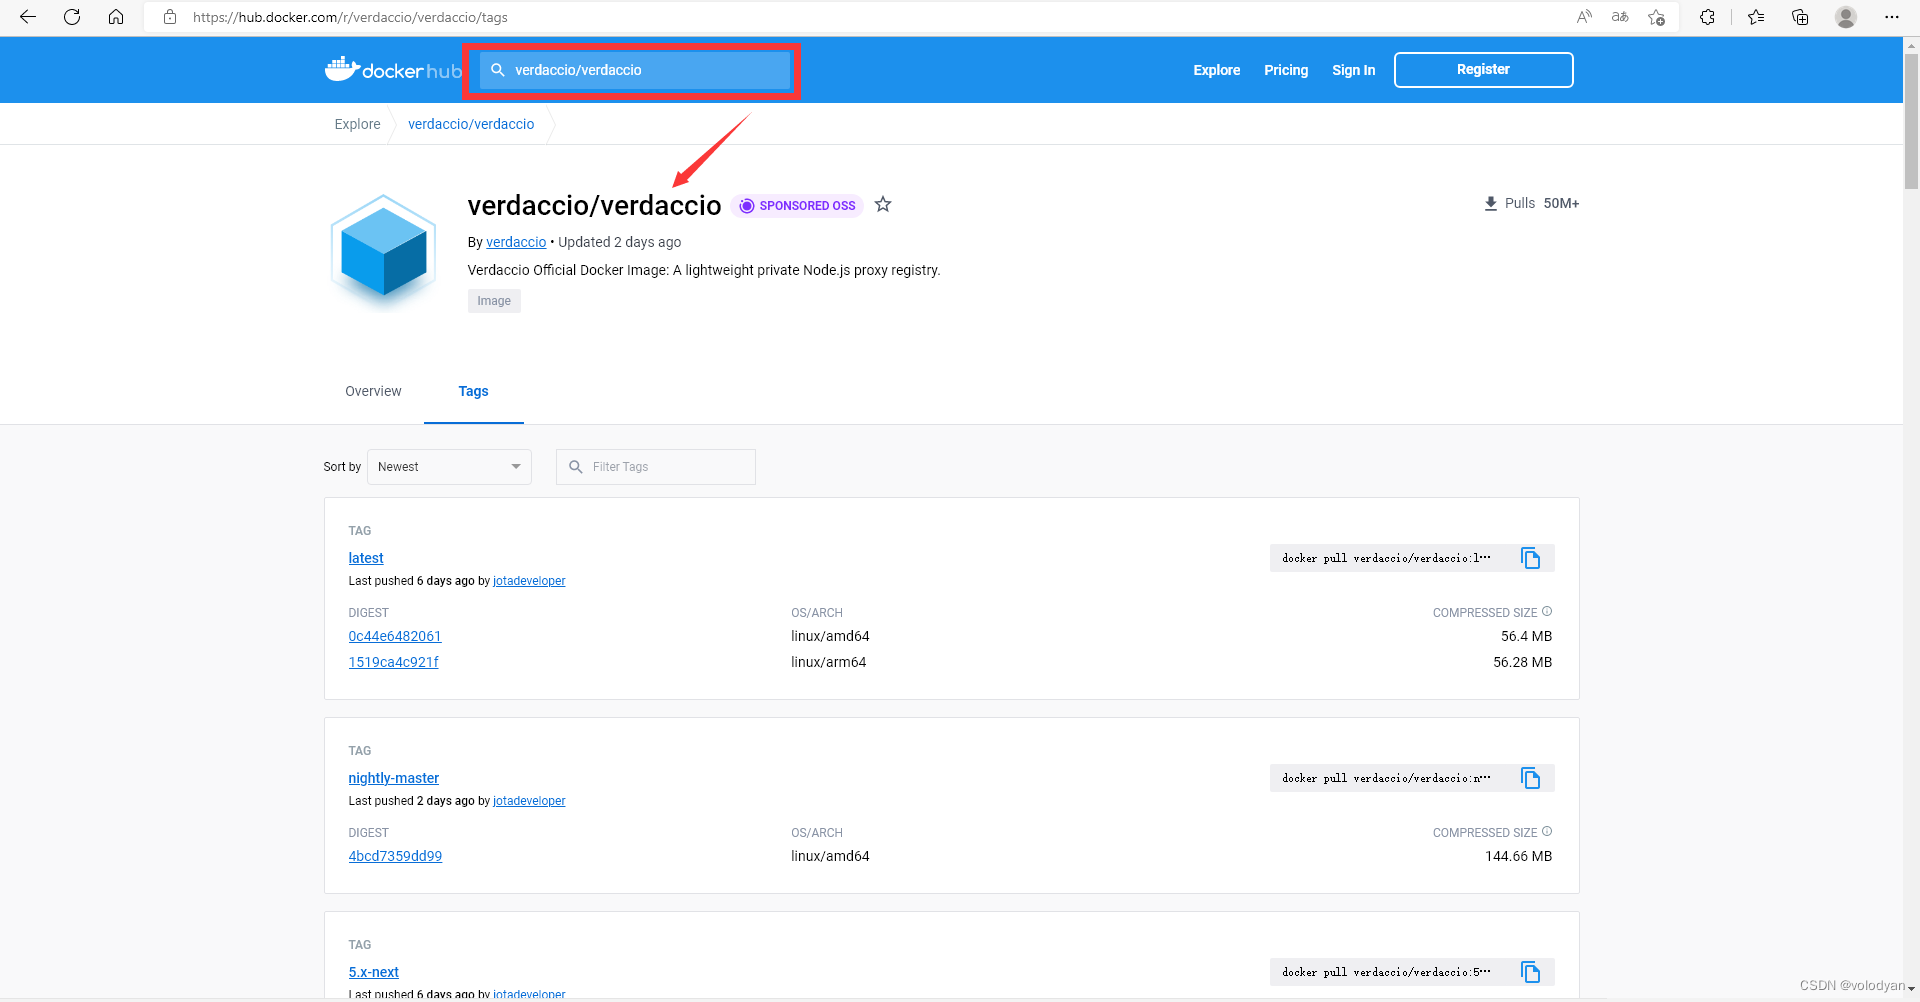Image resolution: width=1920 pixels, height=1002 pixels.
Task: Open browser collections icon
Action: click(1800, 17)
